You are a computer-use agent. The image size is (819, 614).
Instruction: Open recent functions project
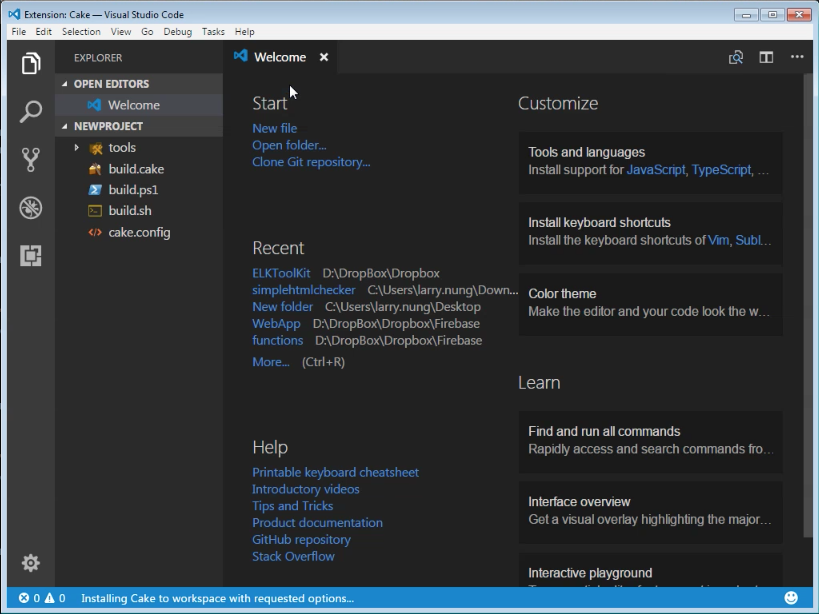point(277,340)
